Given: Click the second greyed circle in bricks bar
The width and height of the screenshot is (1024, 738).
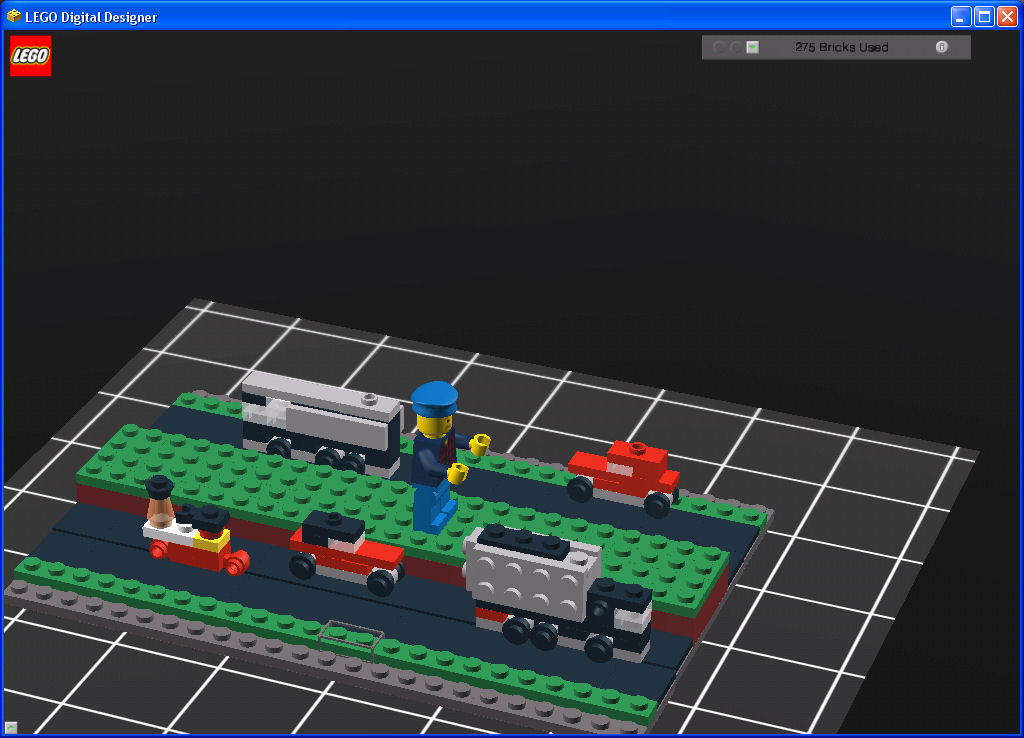Looking at the screenshot, I should 735,47.
